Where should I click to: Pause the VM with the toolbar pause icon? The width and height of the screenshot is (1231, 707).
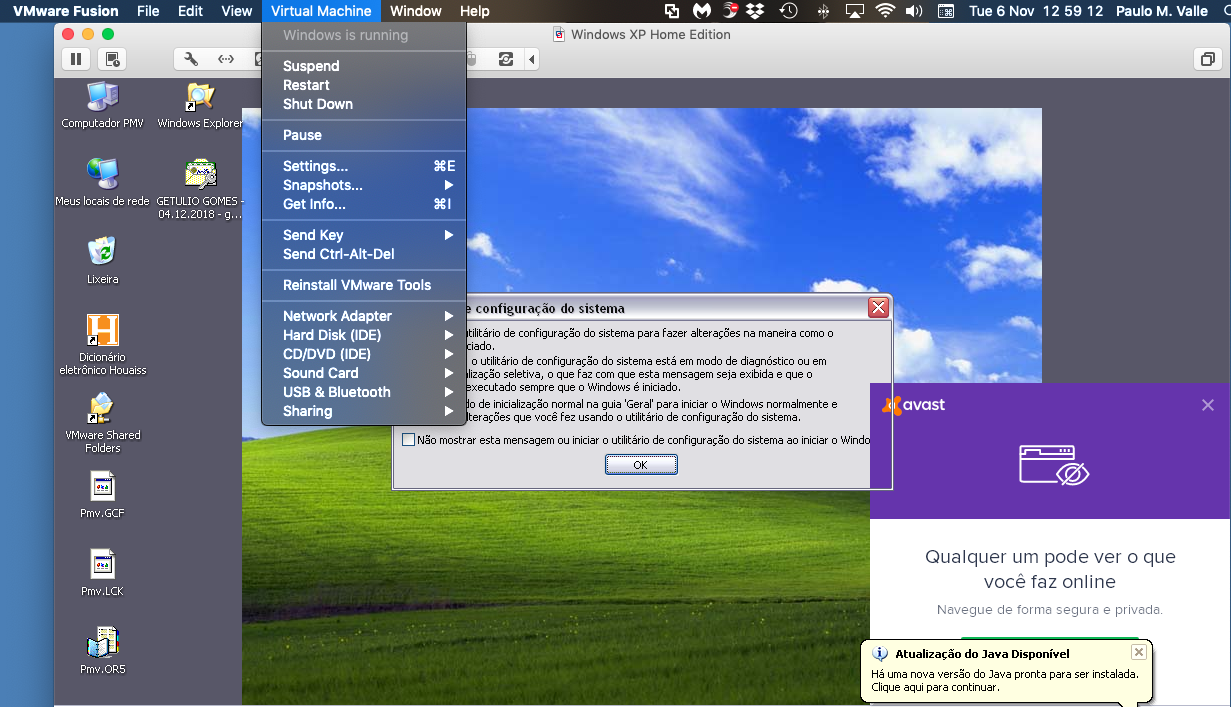click(x=76, y=59)
